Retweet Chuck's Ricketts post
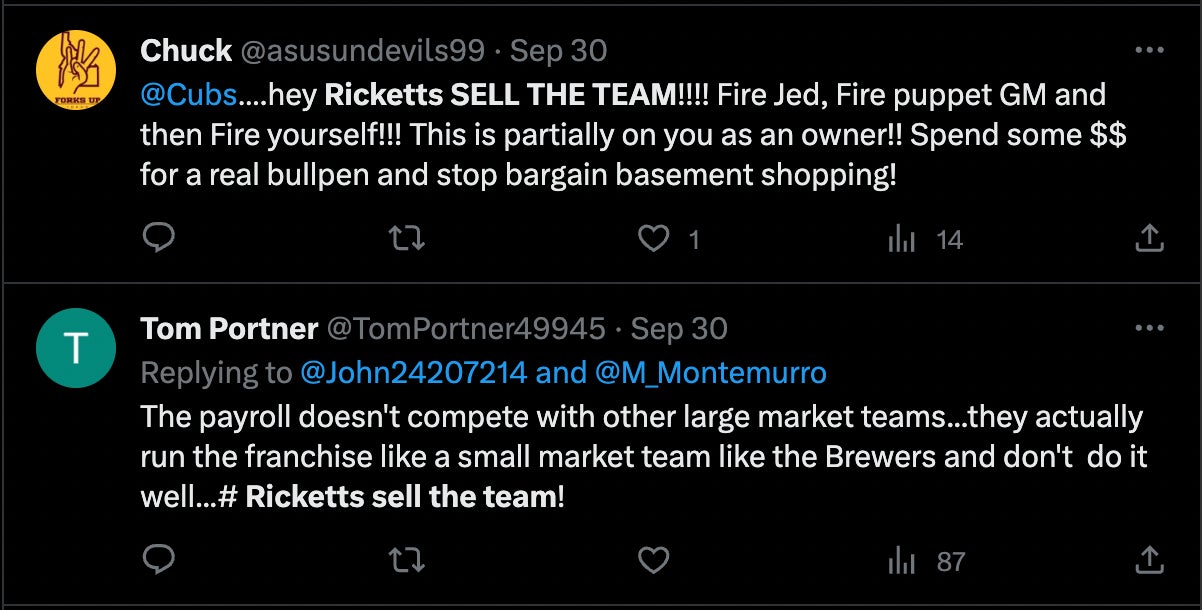The height and width of the screenshot is (610, 1202). point(406,238)
